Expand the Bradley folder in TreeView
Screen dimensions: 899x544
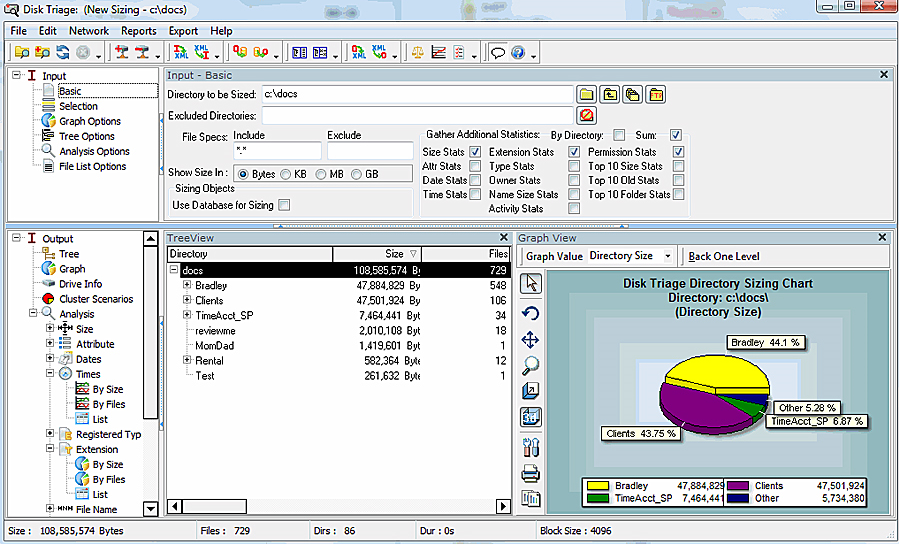(x=187, y=286)
